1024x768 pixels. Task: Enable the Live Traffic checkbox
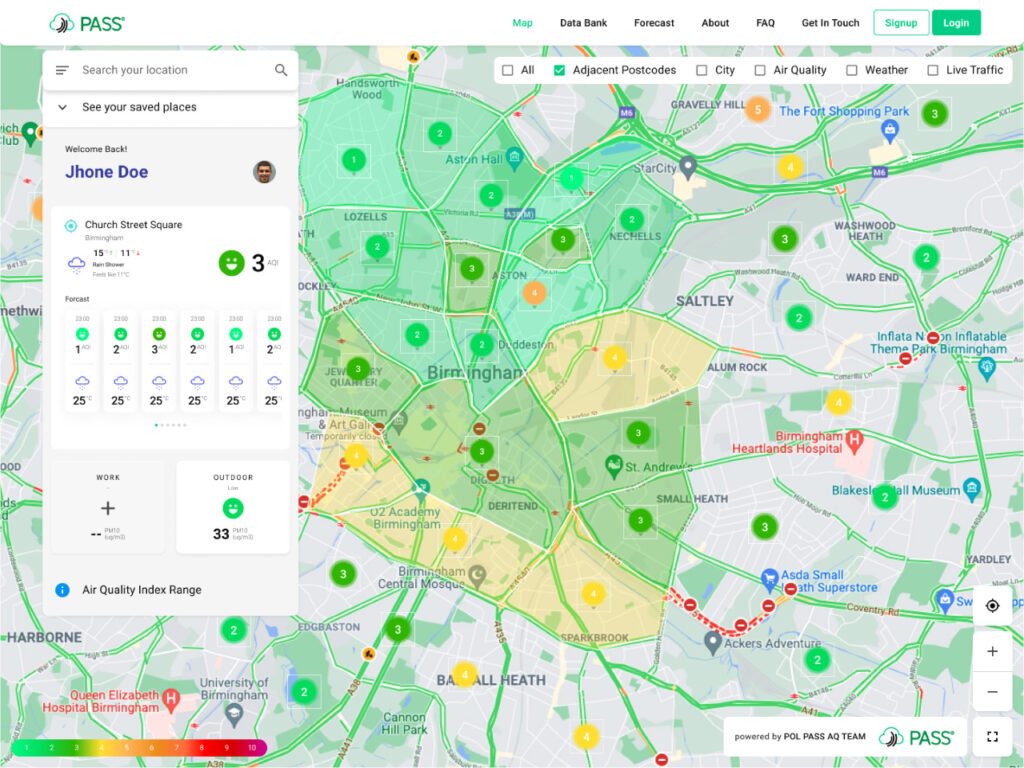[x=936, y=70]
